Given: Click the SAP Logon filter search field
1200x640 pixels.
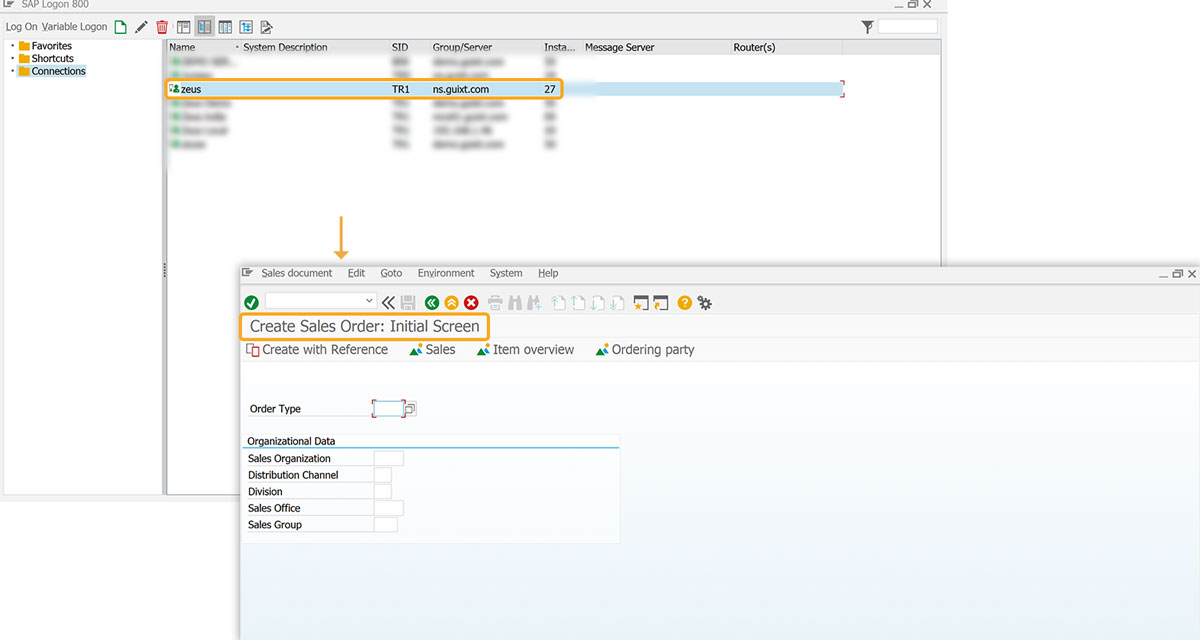Looking at the screenshot, I should pos(908,27).
